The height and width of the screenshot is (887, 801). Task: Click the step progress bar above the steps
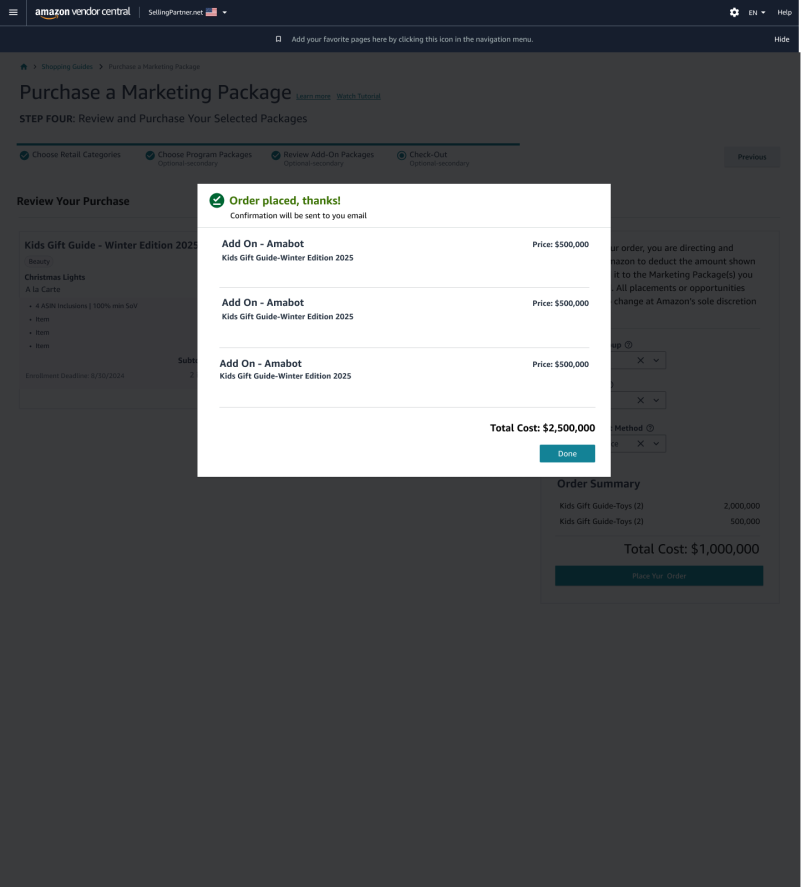pos(268,144)
